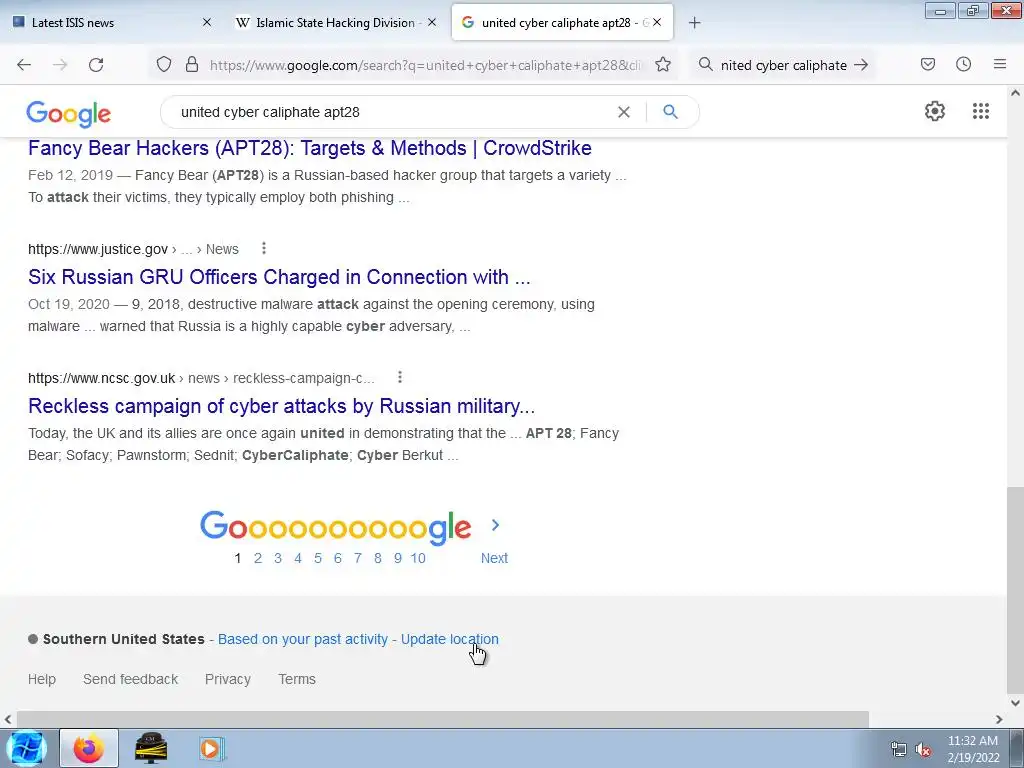Go back using the browser back arrow
1024x768 pixels.
tap(24, 65)
